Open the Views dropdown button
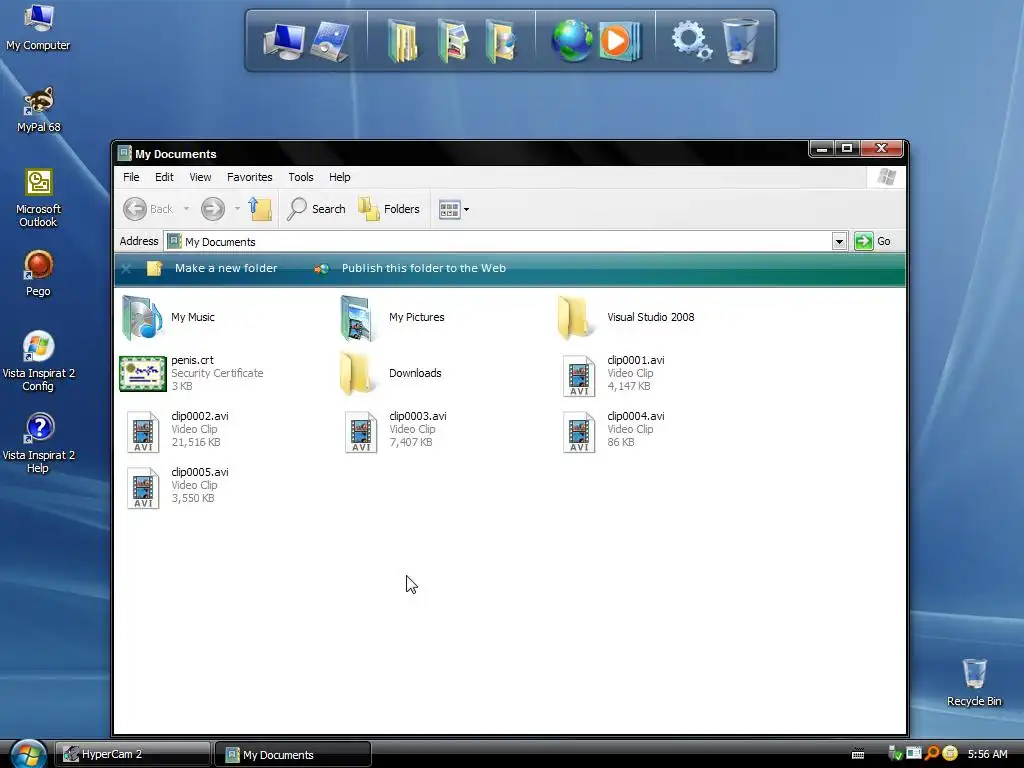1024x768 pixels. point(453,210)
